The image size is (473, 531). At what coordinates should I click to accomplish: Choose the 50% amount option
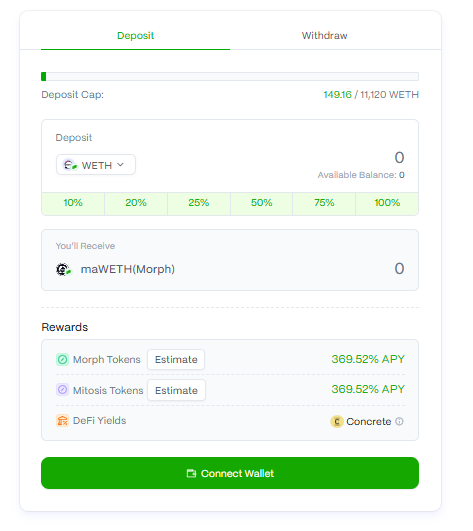pyautogui.click(x=261, y=203)
